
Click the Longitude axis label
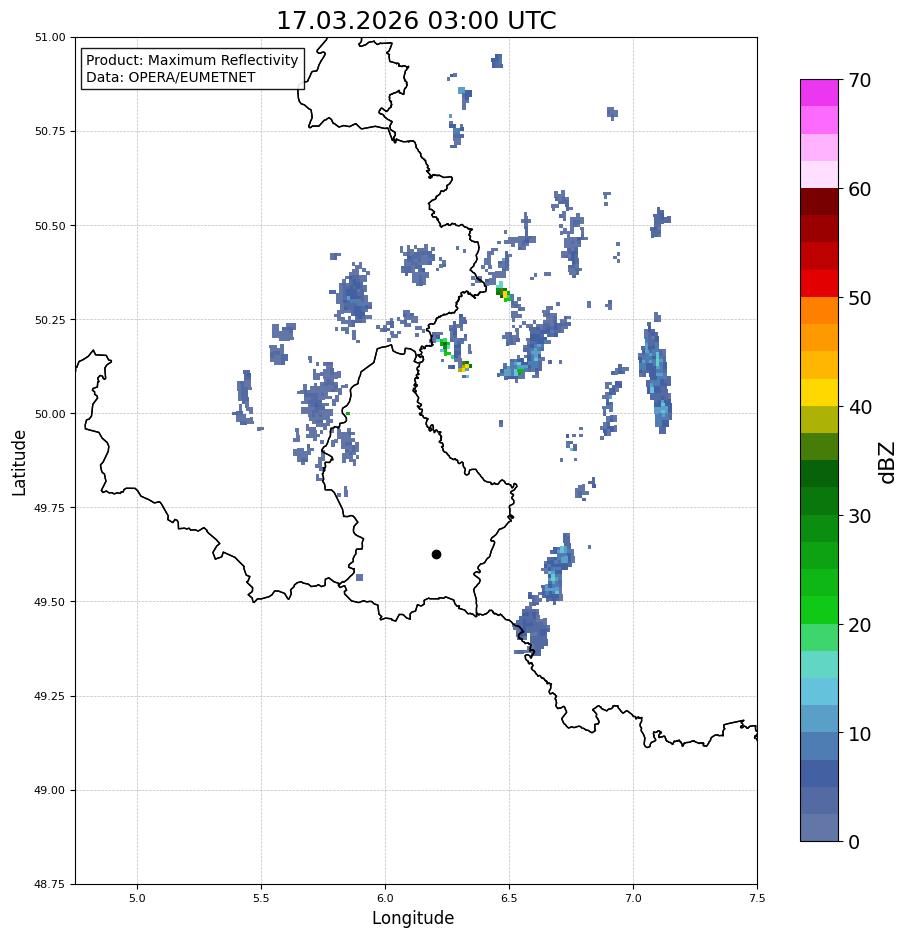coord(413,918)
